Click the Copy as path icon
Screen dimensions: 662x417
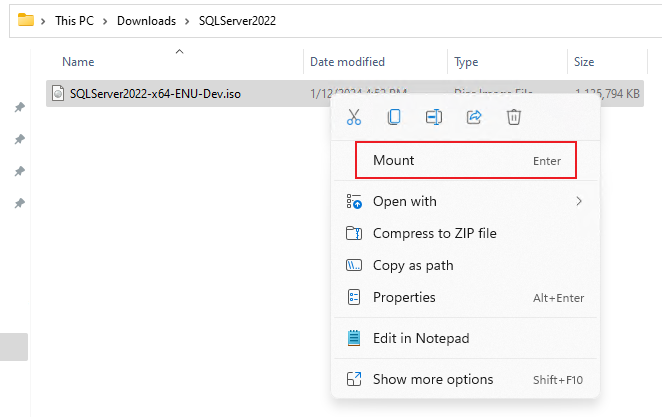point(354,265)
